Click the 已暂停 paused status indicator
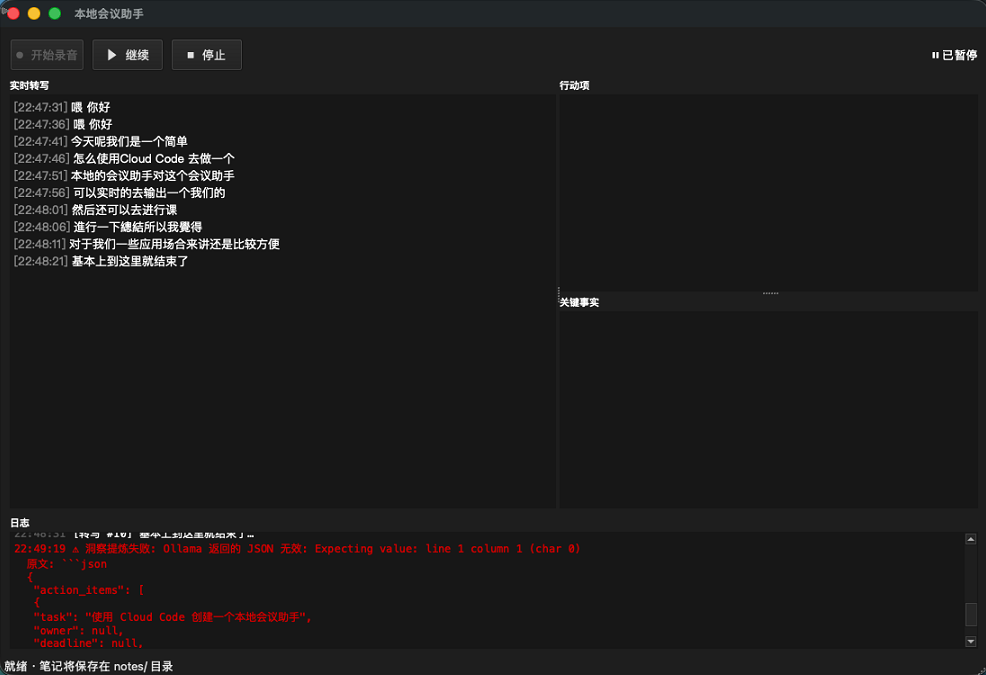The width and height of the screenshot is (986, 675). point(954,55)
